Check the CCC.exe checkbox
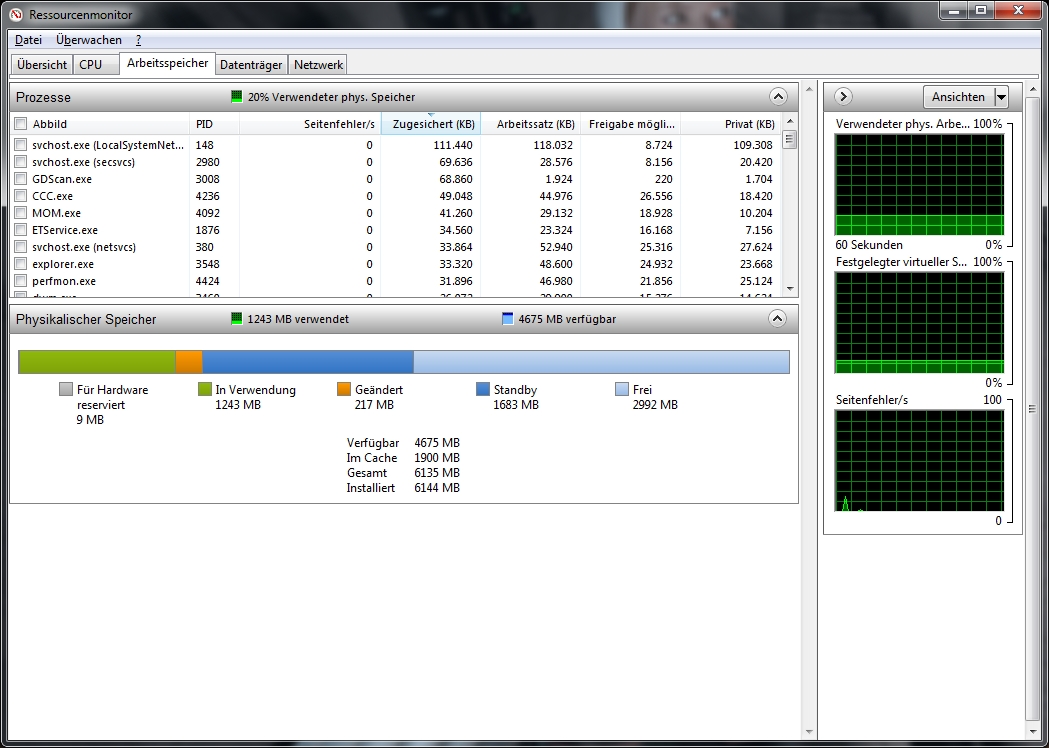Viewport: 1049px width, 748px height. point(21,196)
